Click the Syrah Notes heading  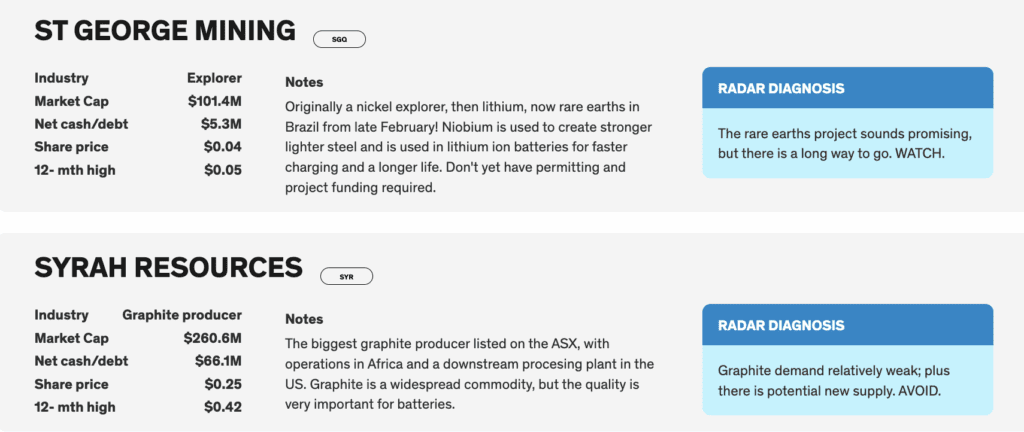(x=304, y=319)
